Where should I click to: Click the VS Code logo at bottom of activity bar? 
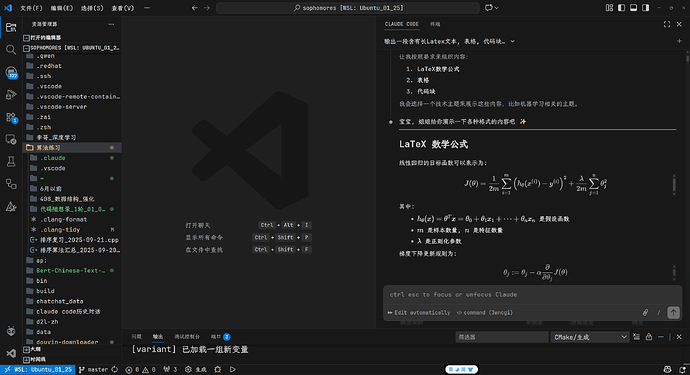pos(11,353)
